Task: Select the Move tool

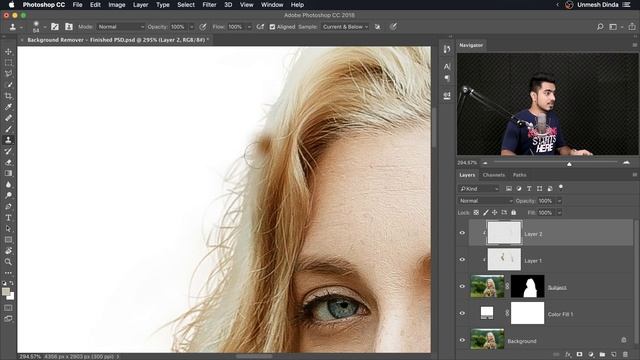Action: coord(8,52)
